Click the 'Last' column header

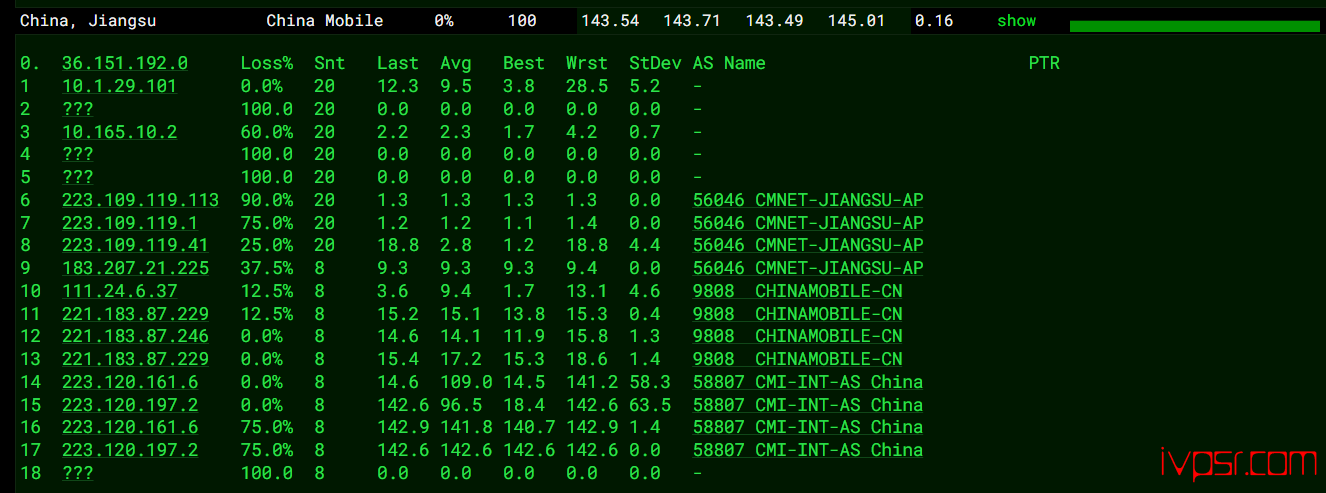(398, 63)
